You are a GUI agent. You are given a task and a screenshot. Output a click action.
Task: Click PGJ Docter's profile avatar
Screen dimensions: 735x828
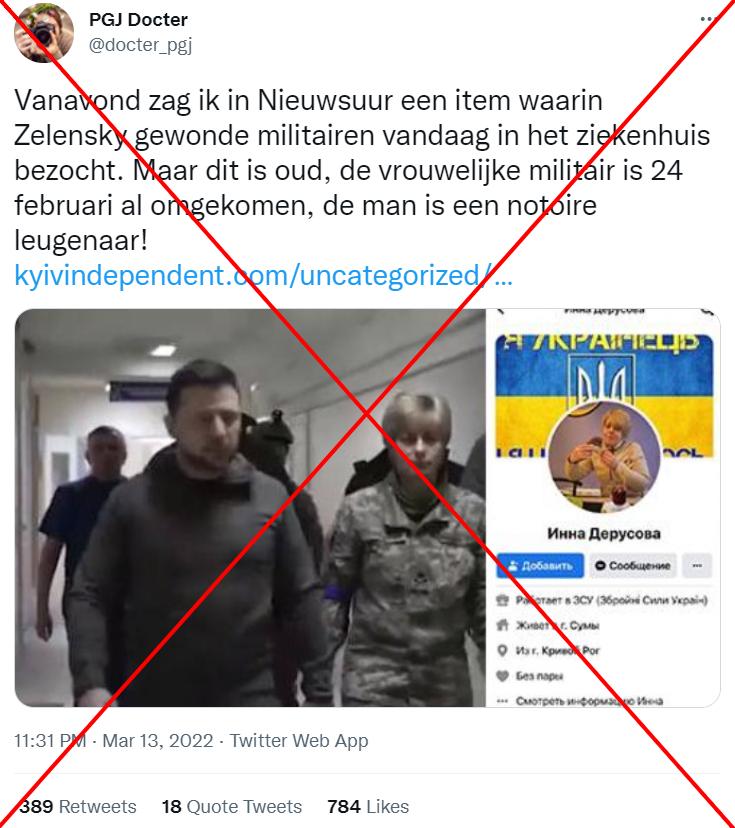pyautogui.click(x=43, y=33)
